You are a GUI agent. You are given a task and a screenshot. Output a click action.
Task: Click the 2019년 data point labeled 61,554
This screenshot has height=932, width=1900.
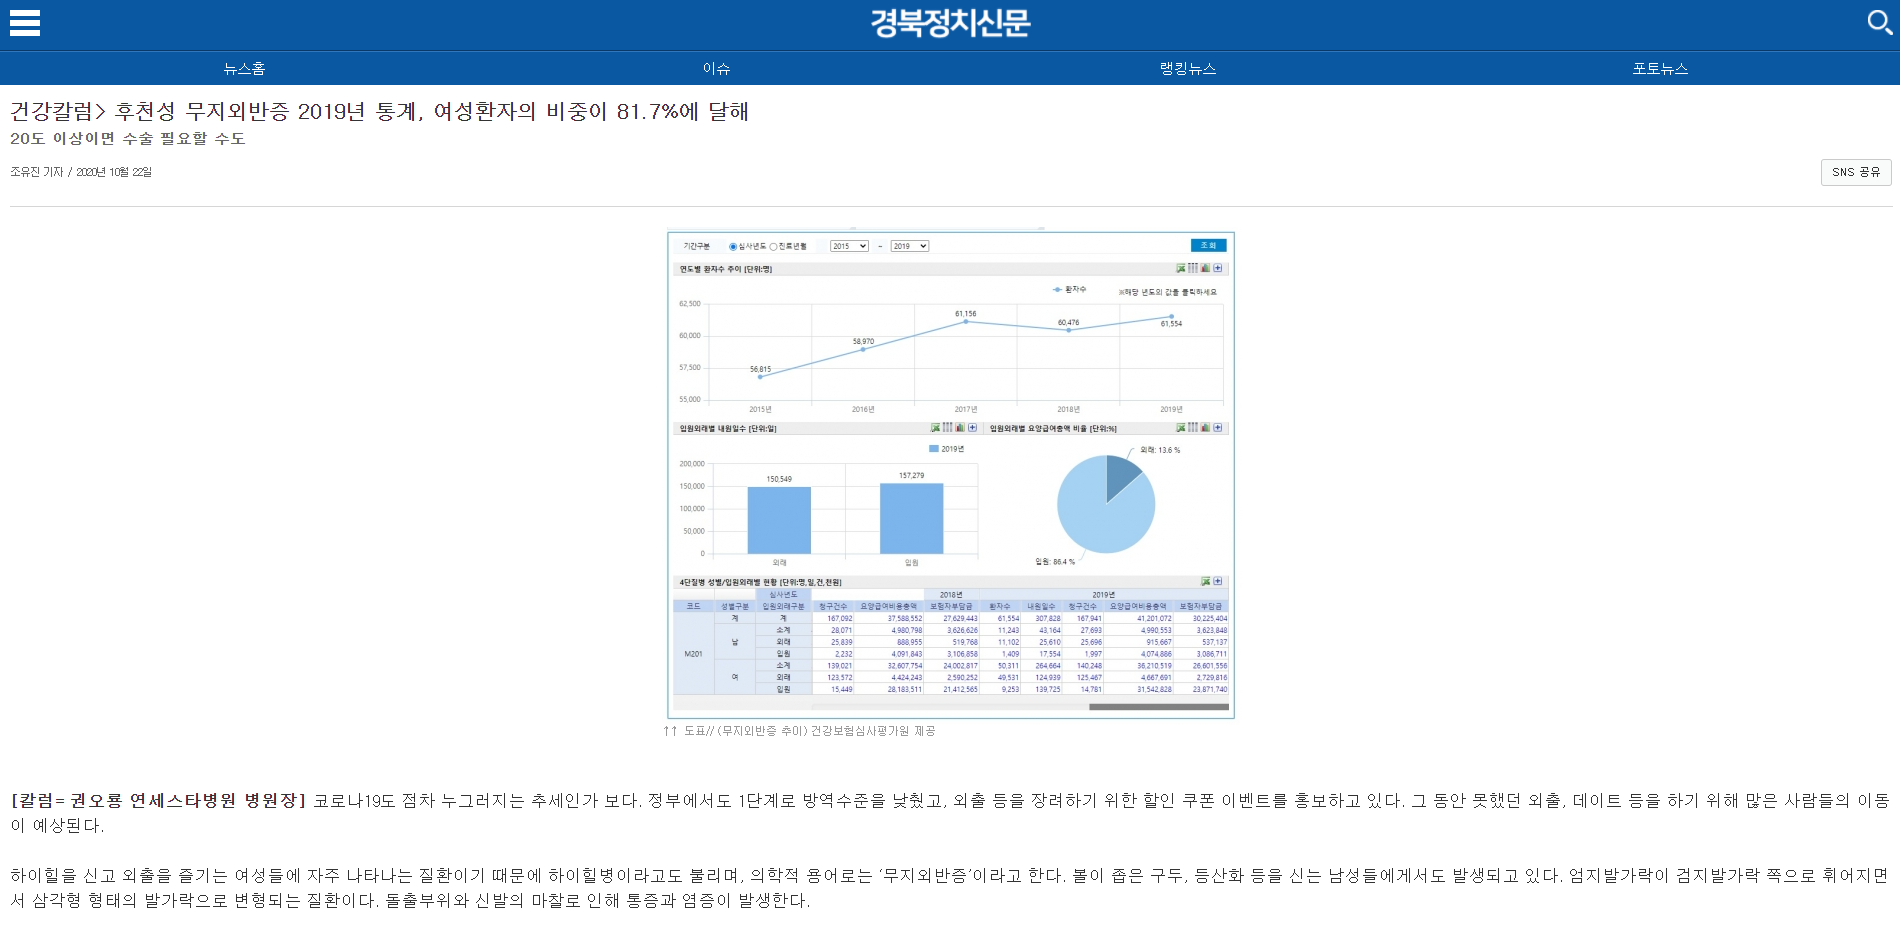click(1171, 316)
